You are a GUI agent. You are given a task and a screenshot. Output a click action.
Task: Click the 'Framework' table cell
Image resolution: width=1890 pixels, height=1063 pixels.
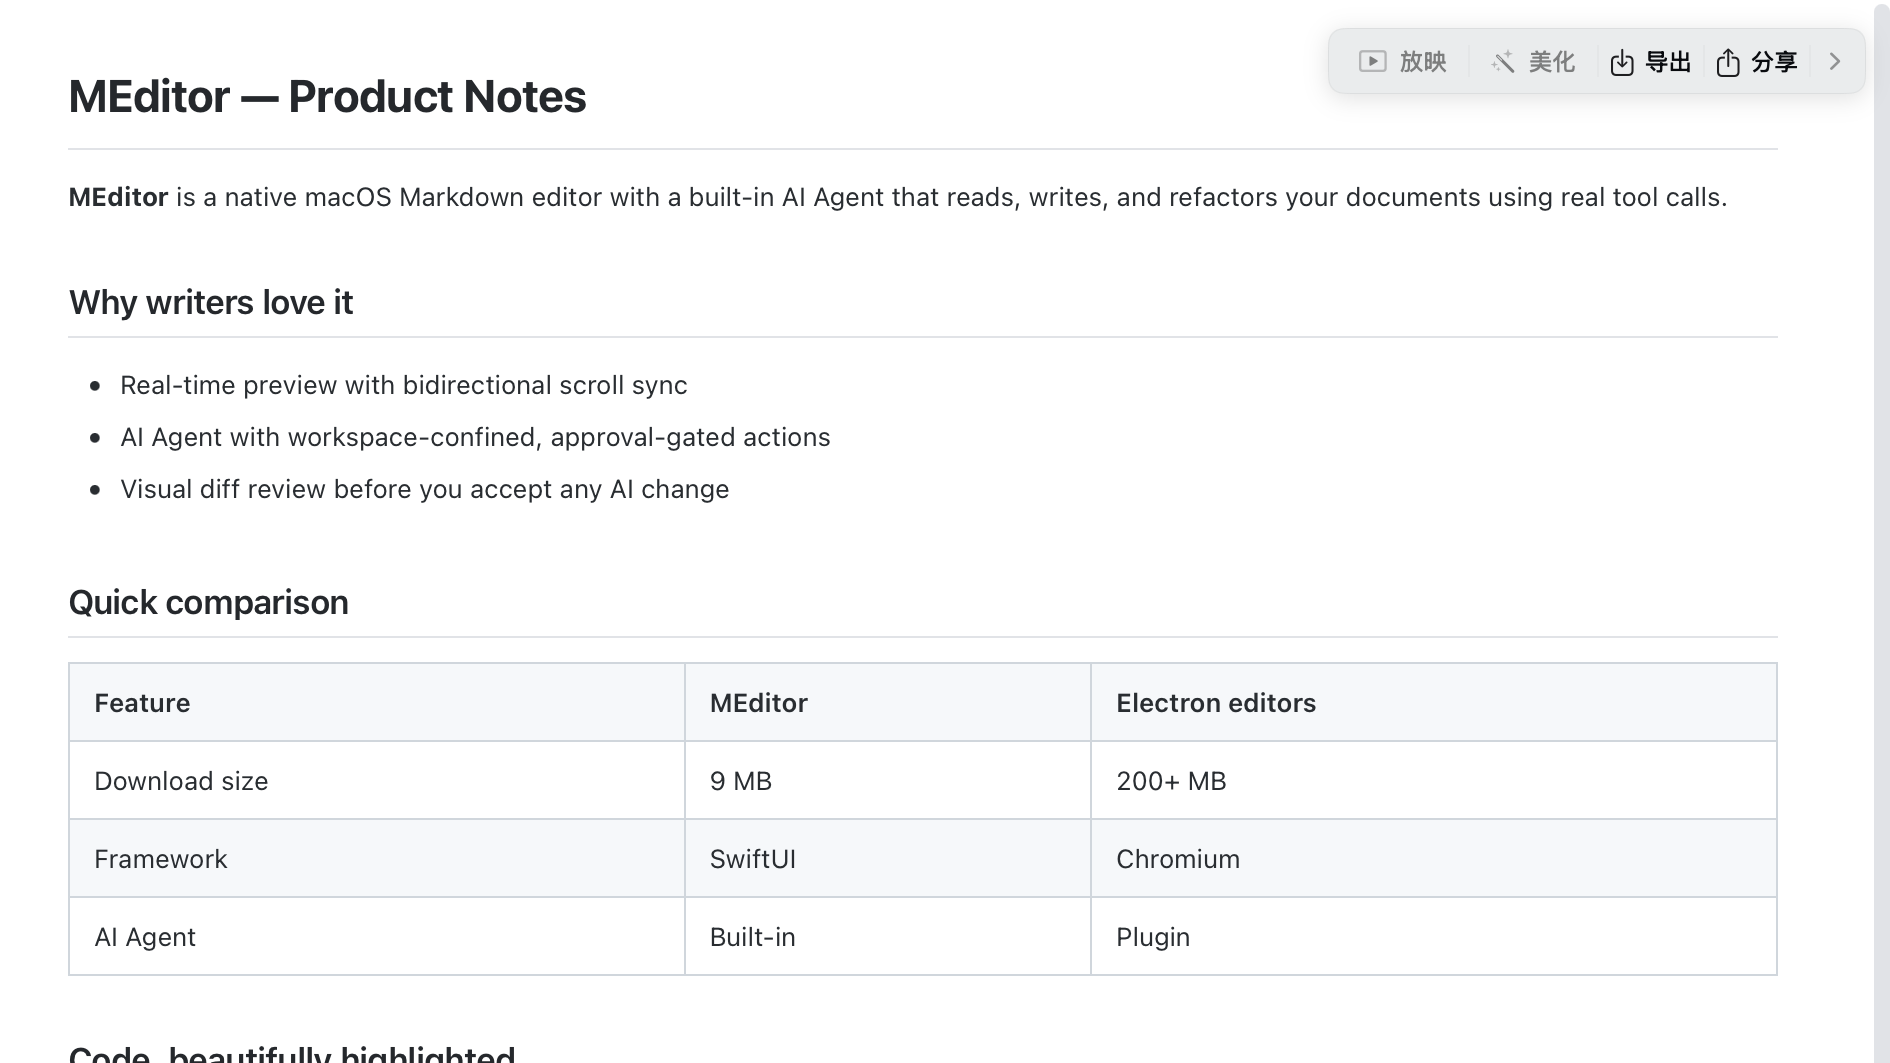(377, 859)
